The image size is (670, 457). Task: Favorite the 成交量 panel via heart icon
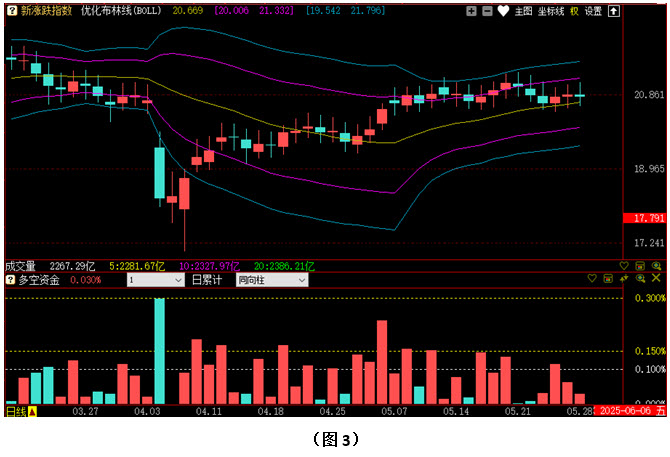click(624, 266)
